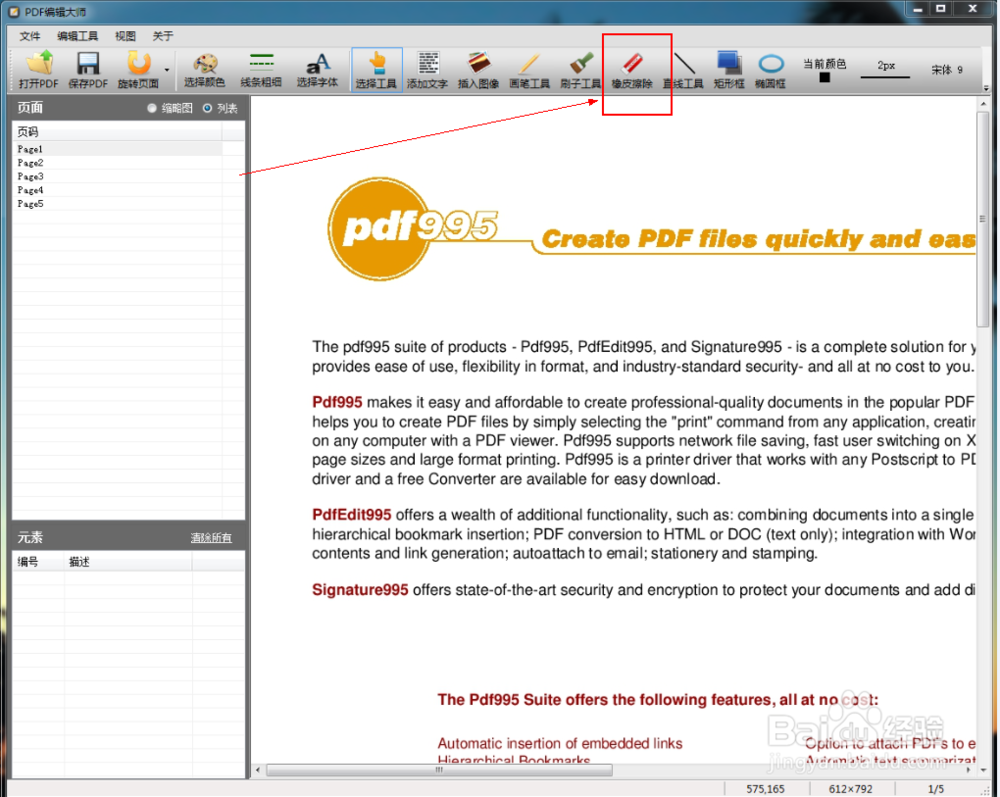Choose line thickness via 线条粗细
This screenshot has height=797, width=1000.
tap(261, 69)
